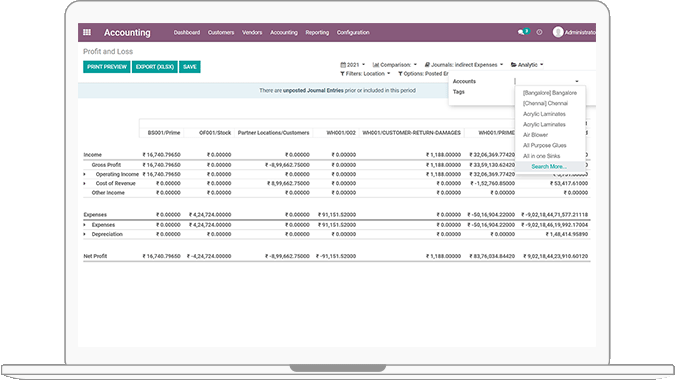Click the Partner Locations/Customers column header
This screenshot has width=675, height=380.
coord(273,133)
